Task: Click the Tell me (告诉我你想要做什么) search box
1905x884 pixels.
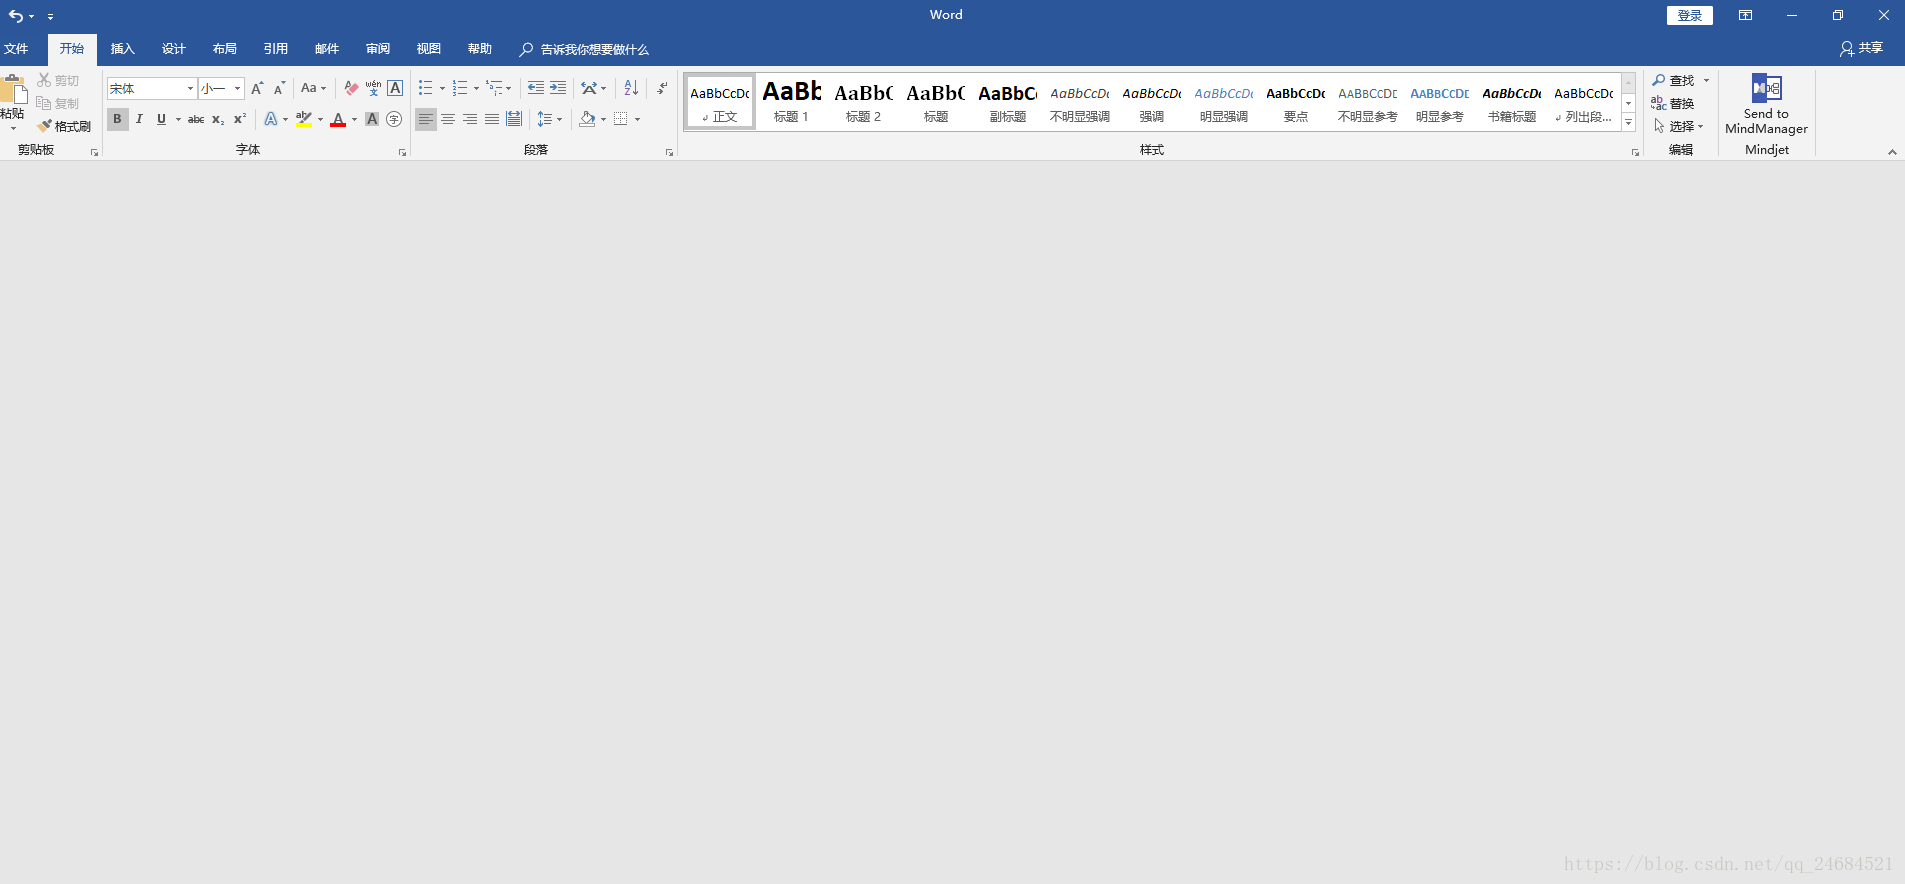Action: pos(585,49)
